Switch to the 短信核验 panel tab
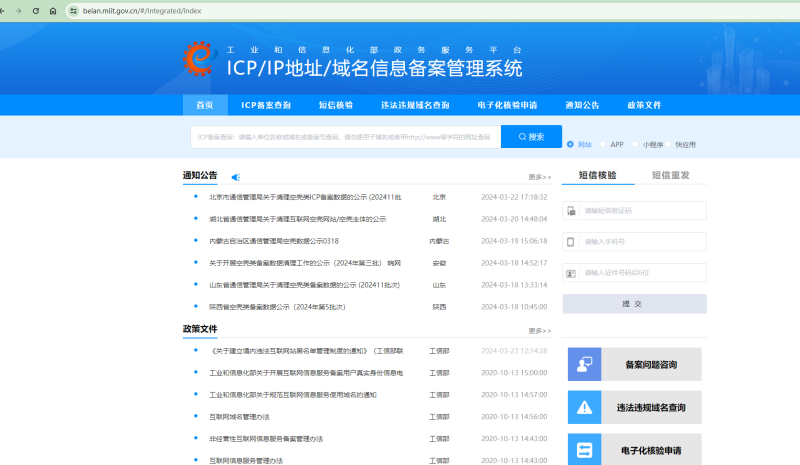Screen dimensions: 800x465 click(x=597, y=175)
